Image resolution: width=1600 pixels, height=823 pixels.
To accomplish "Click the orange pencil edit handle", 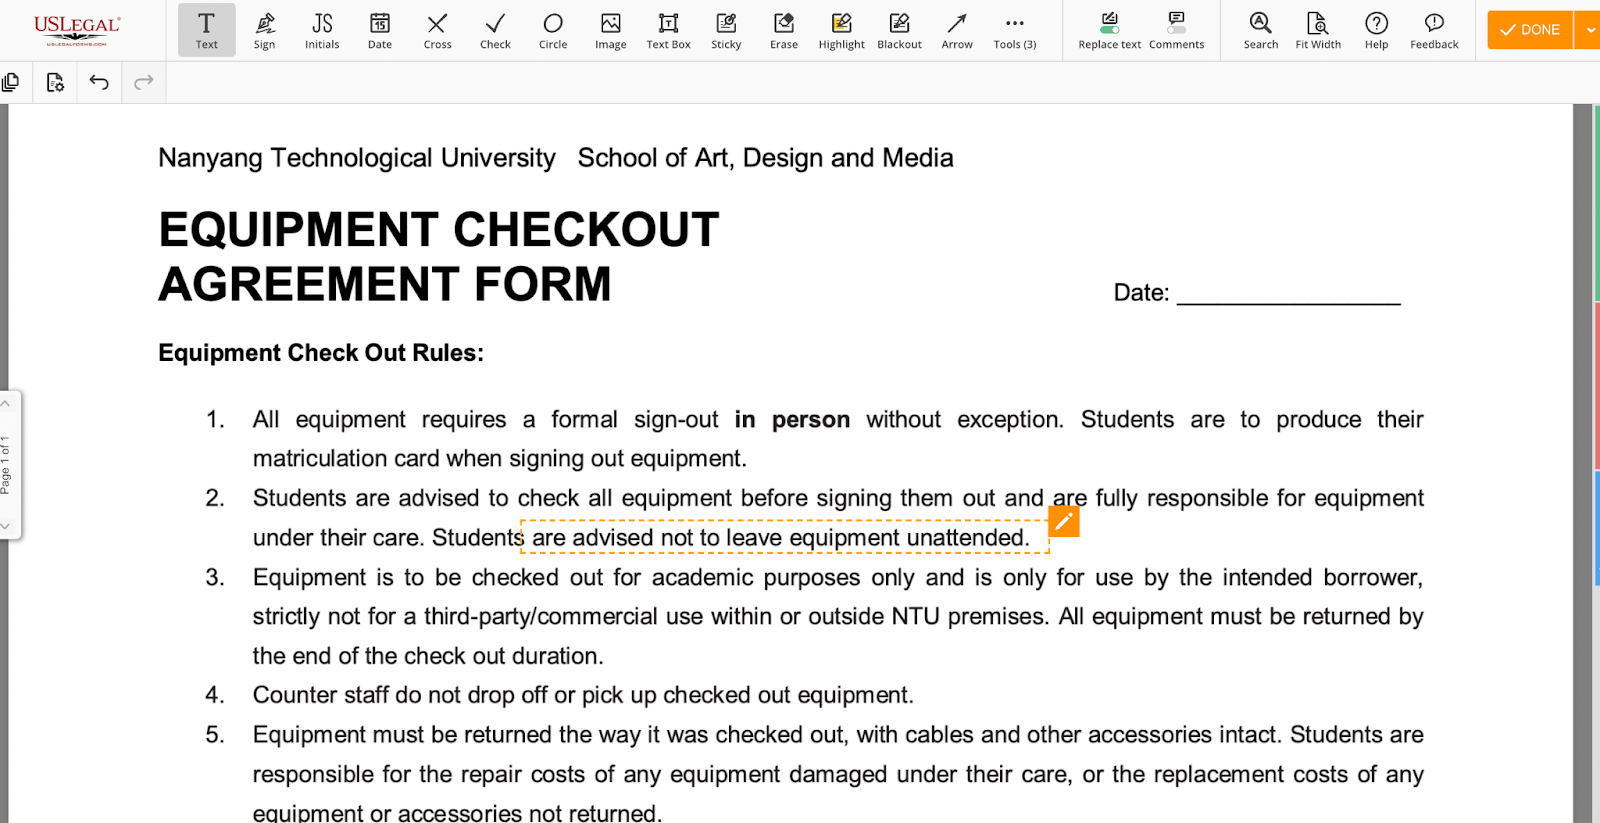I will point(1064,521).
